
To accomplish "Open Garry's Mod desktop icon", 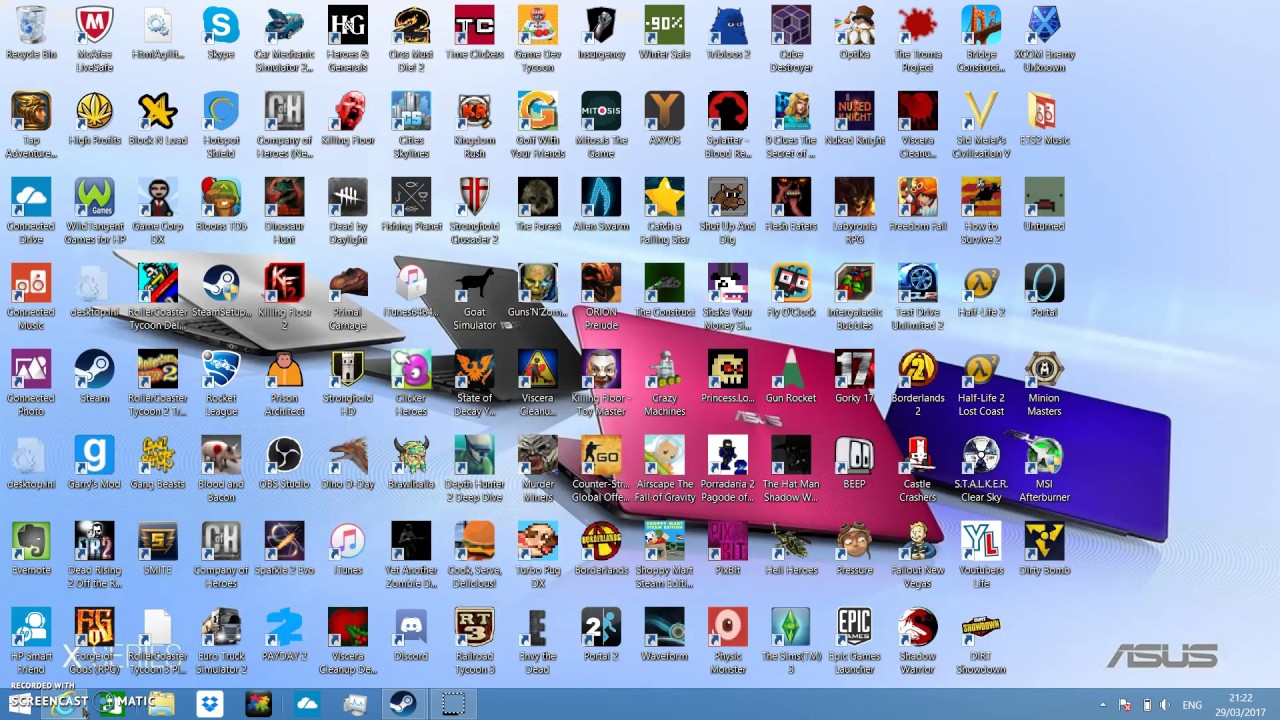I will click(94, 463).
